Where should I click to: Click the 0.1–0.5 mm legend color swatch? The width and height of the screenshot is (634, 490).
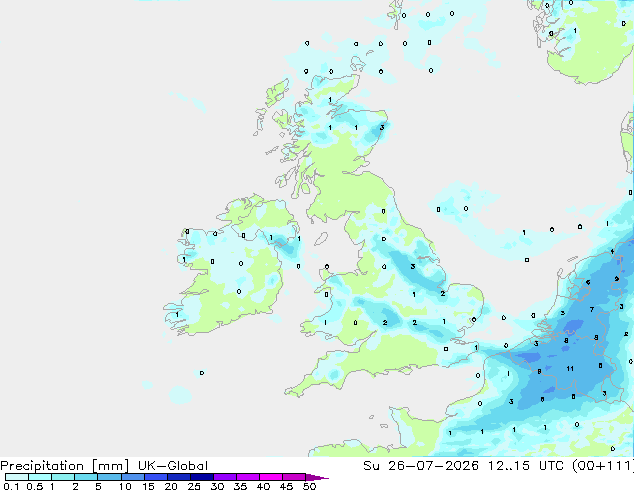17,477
